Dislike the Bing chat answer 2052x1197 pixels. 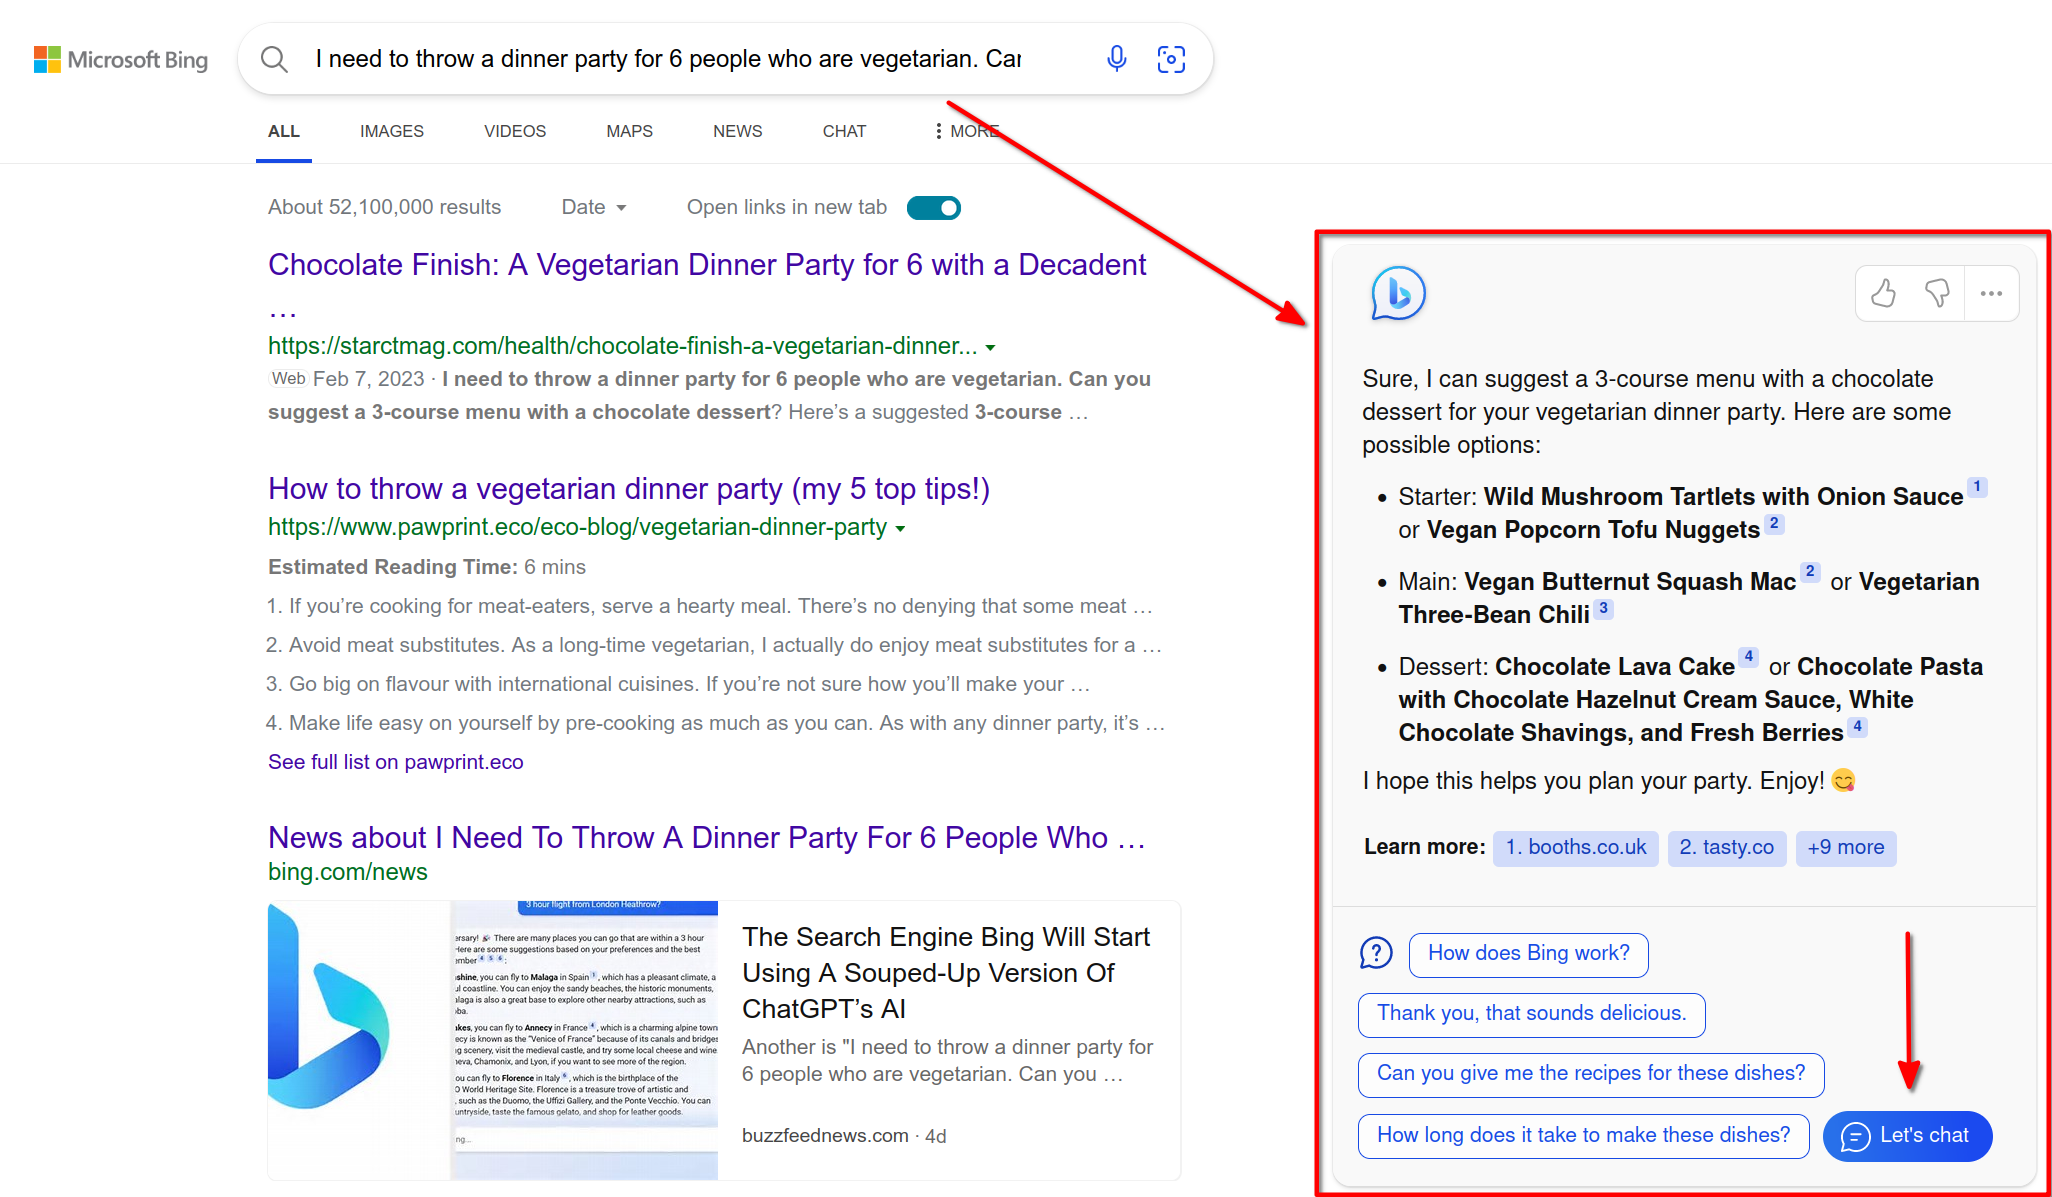pyautogui.click(x=1937, y=293)
